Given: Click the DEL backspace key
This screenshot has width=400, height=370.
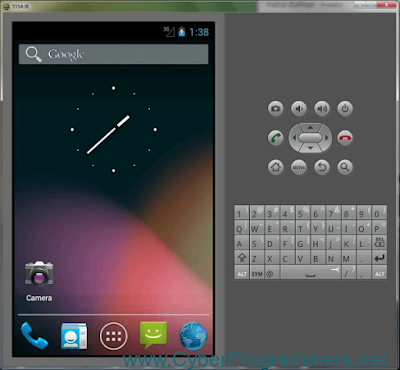Looking at the screenshot, I should [x=380, y=242].
